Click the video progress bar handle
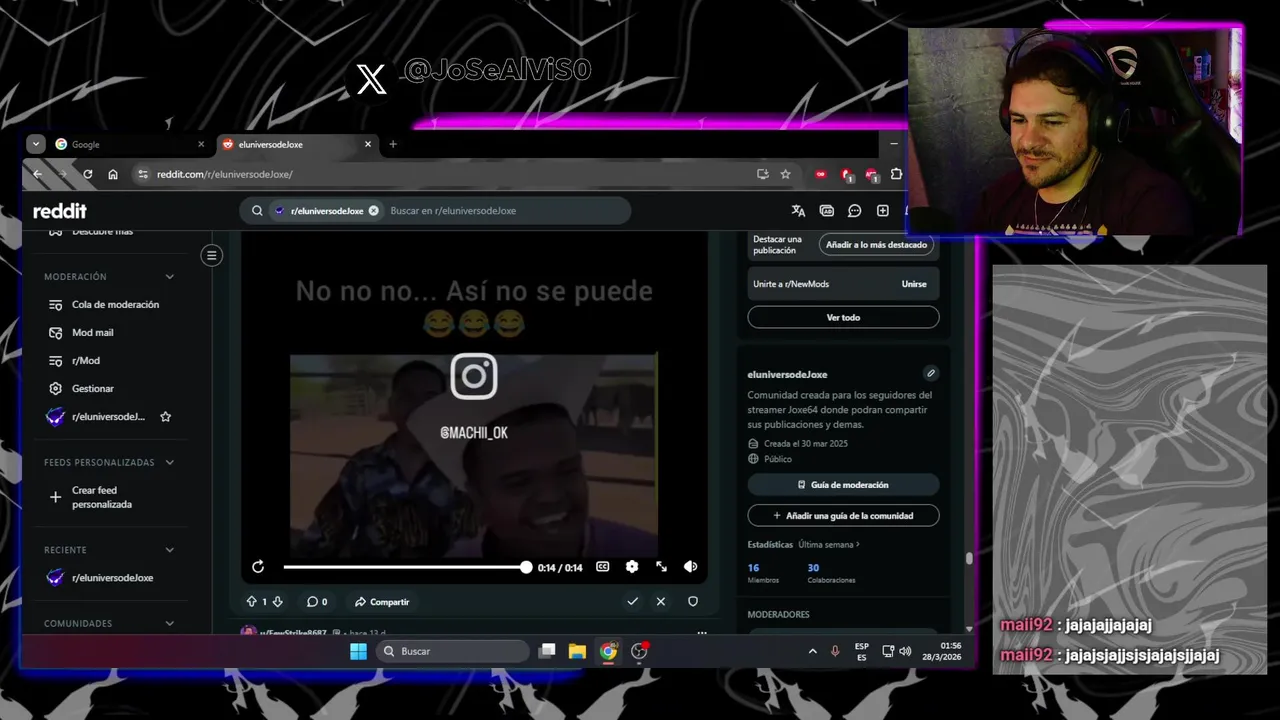Image resolution: width=1280 pixels, height=720 pixels. [x=526, y=567]
